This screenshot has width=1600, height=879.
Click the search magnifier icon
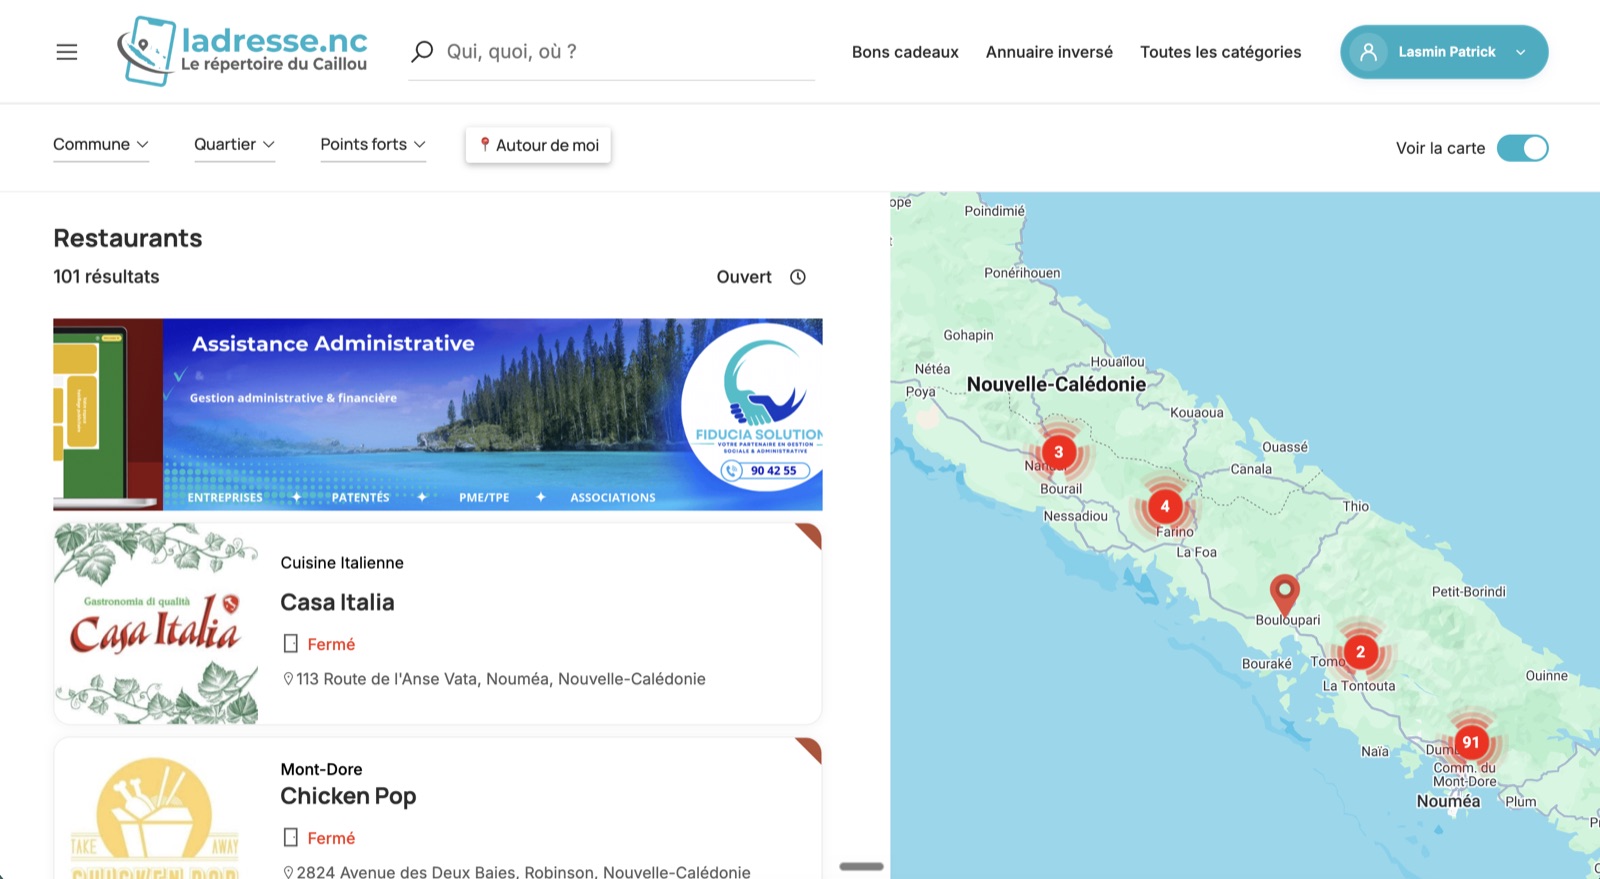click(x=422, y=51)
